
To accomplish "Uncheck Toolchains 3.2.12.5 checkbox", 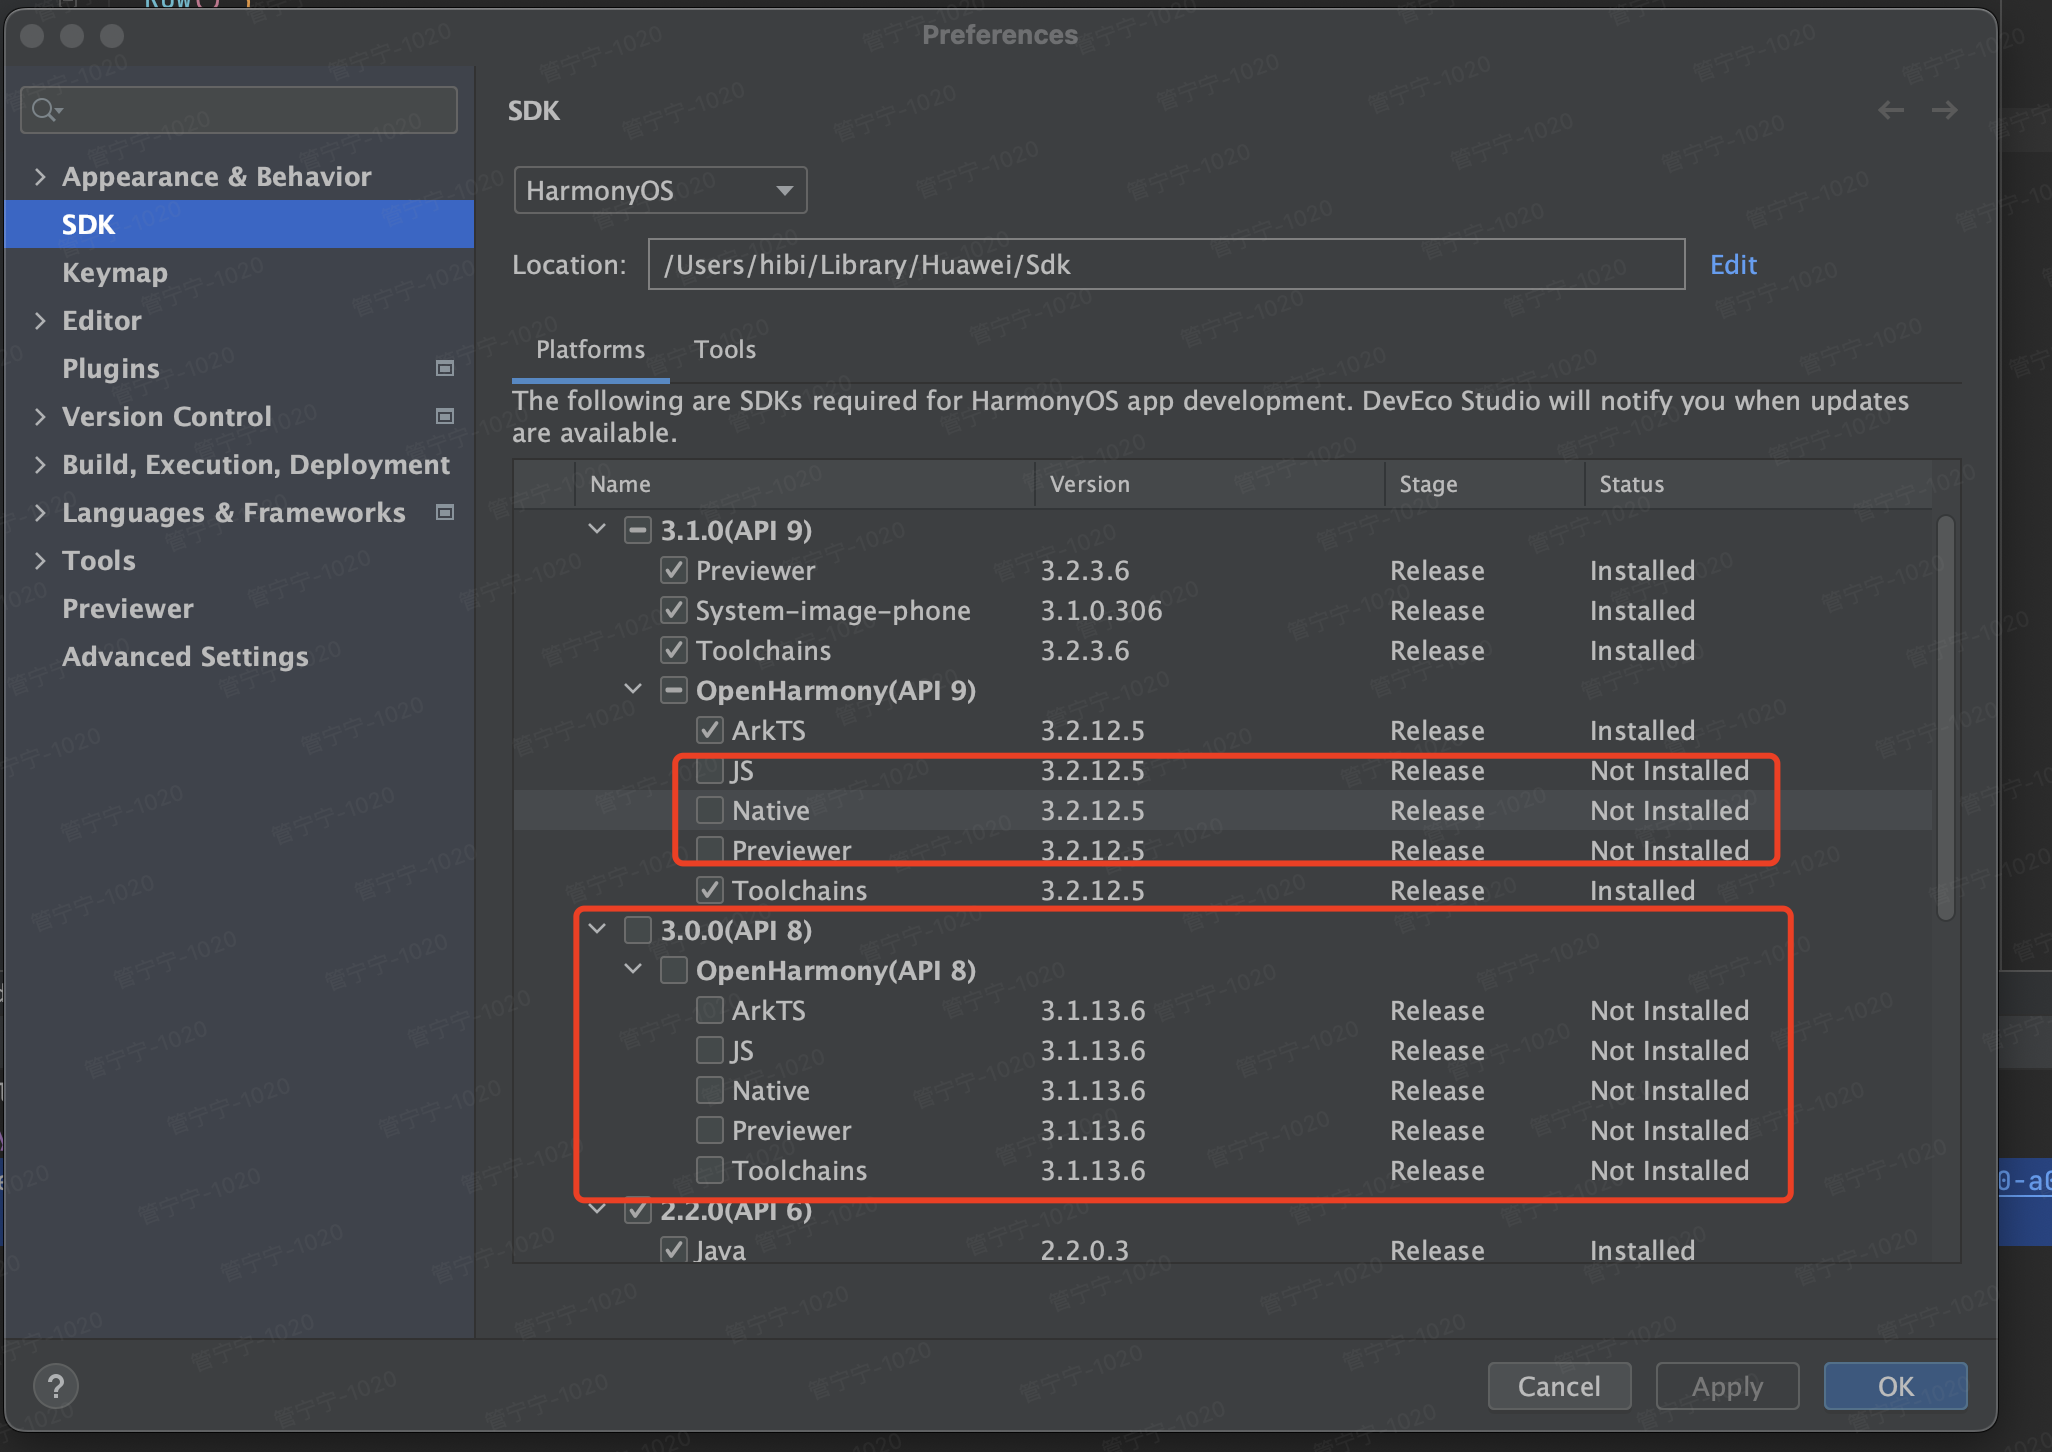I will pos(710,890).
